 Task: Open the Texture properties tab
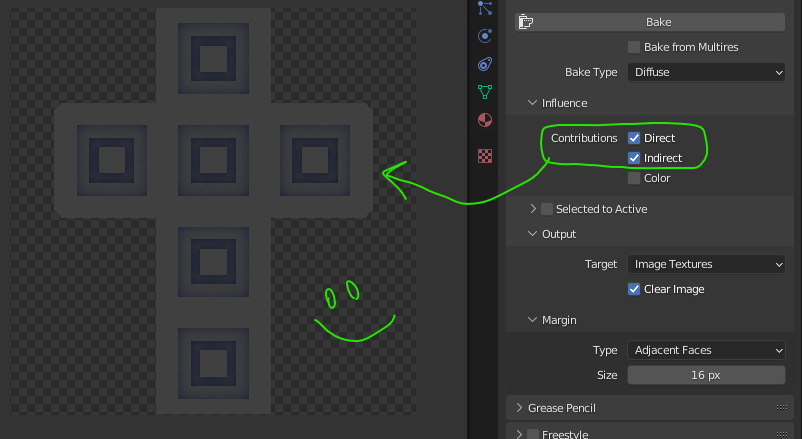click(x=485, y=156)
